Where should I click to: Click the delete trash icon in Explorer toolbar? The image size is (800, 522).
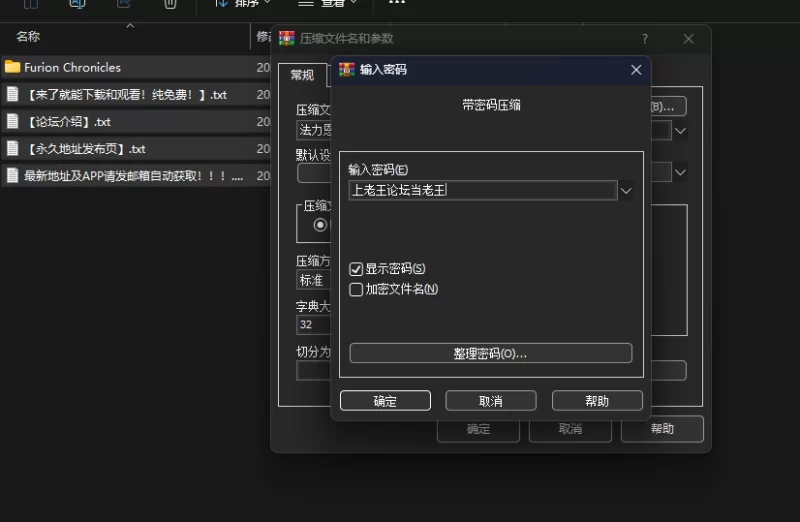(x=170, y=4)
